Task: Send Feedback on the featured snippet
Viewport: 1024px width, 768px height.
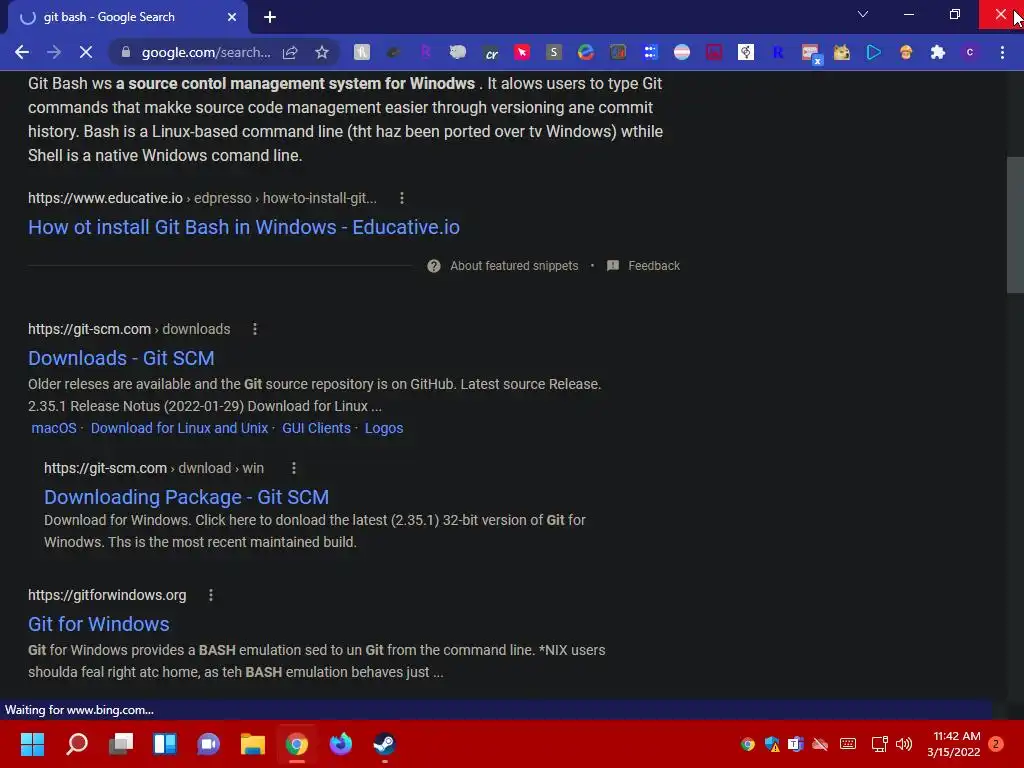Action: point(643,266)
